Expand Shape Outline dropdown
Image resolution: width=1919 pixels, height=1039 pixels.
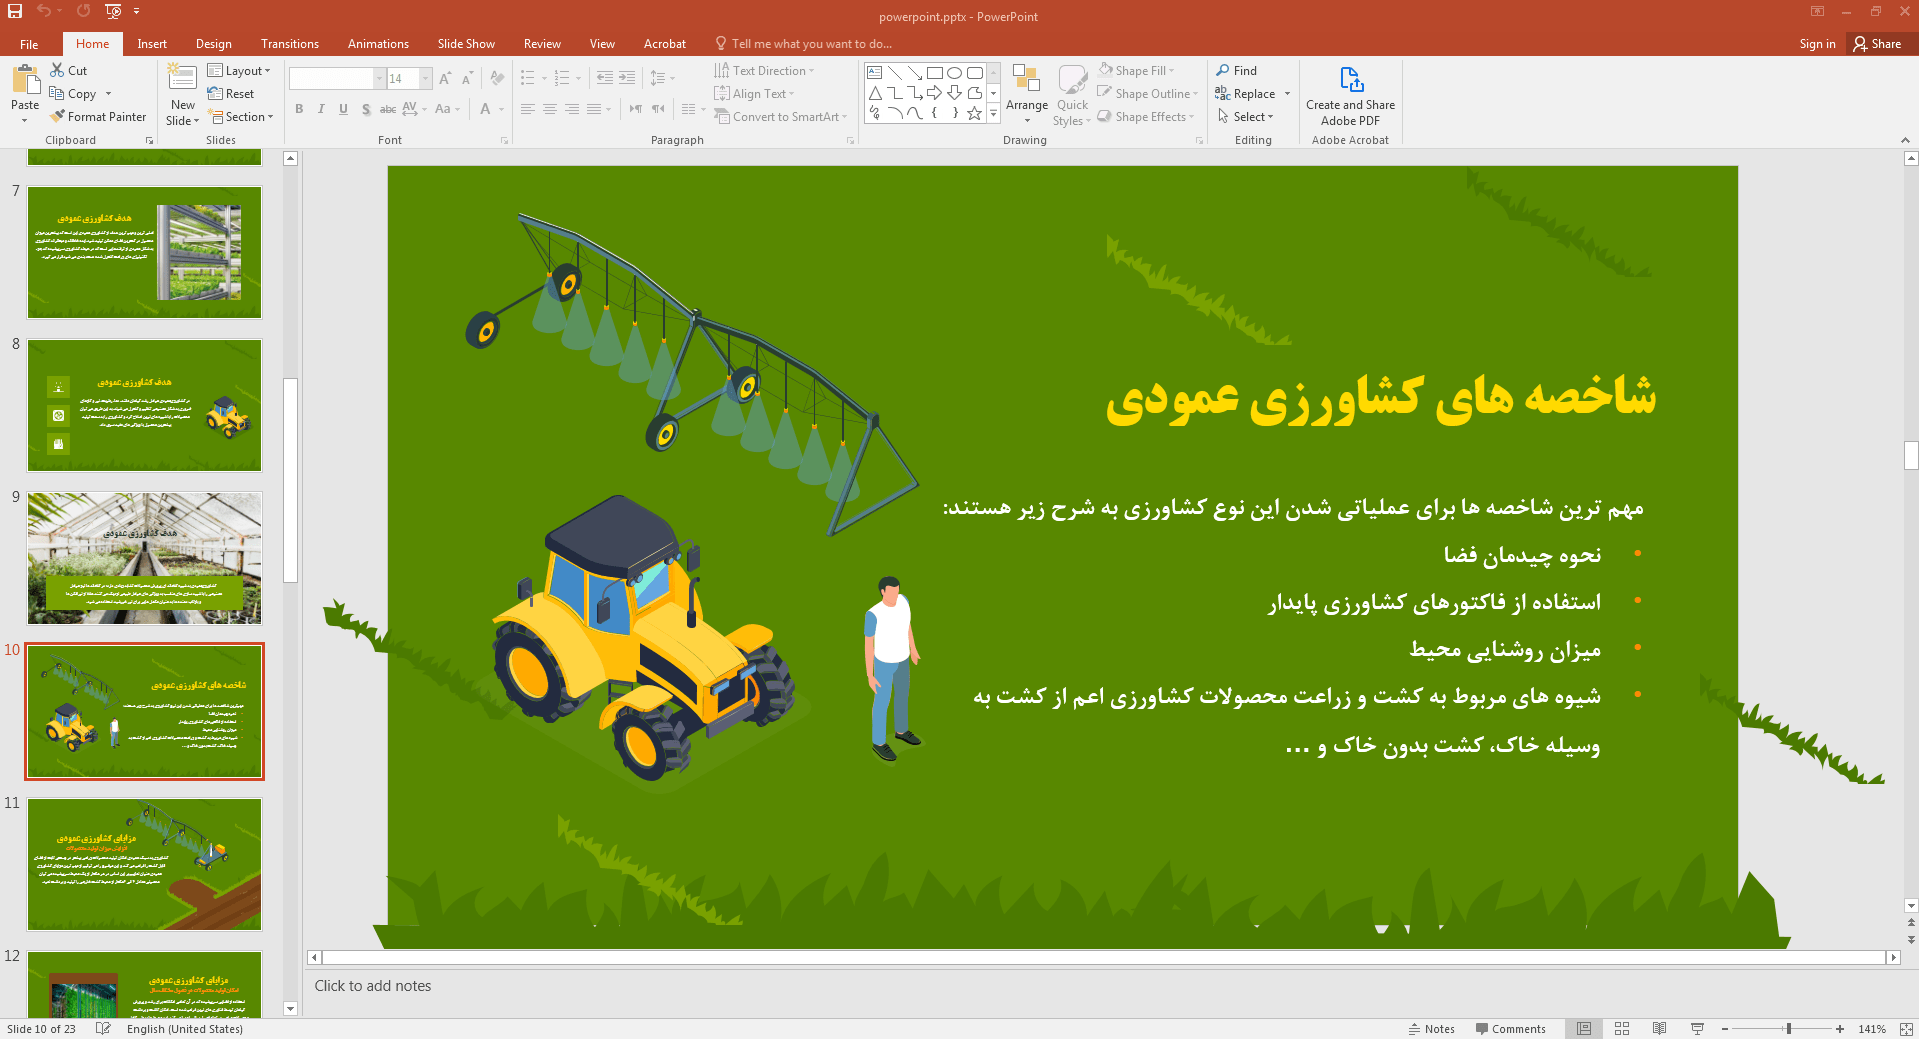pos(1148,94)
